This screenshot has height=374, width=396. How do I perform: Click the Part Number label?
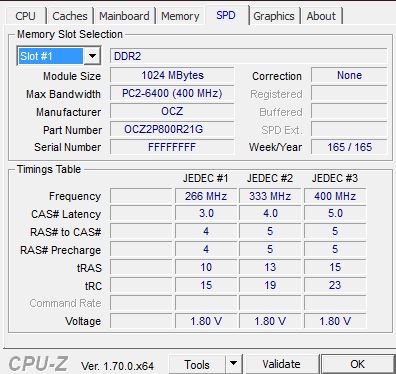pos(72,130)
